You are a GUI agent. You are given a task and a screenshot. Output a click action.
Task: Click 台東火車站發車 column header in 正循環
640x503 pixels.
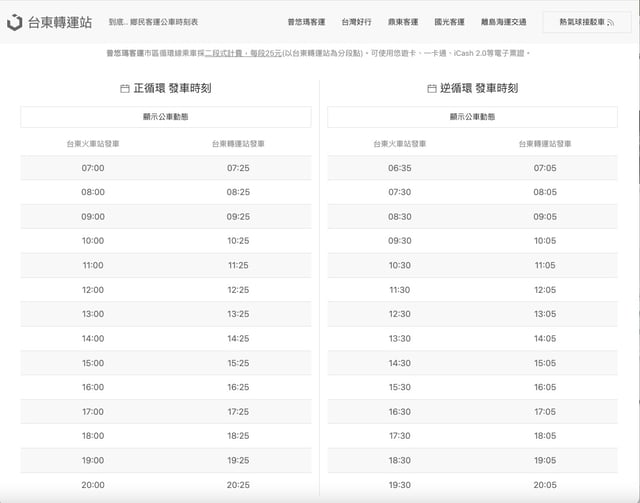coord(93,144)
